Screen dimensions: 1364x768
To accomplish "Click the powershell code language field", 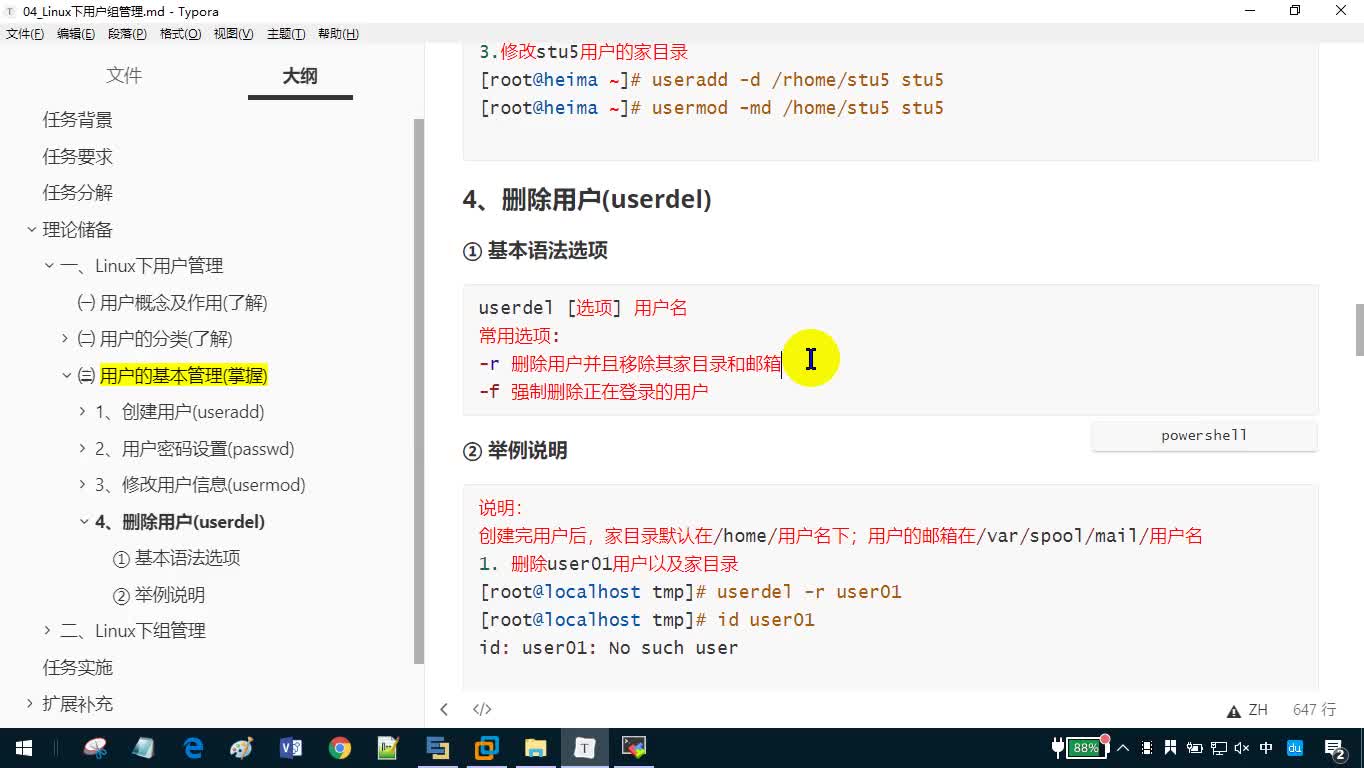I will coord(1204,436).
